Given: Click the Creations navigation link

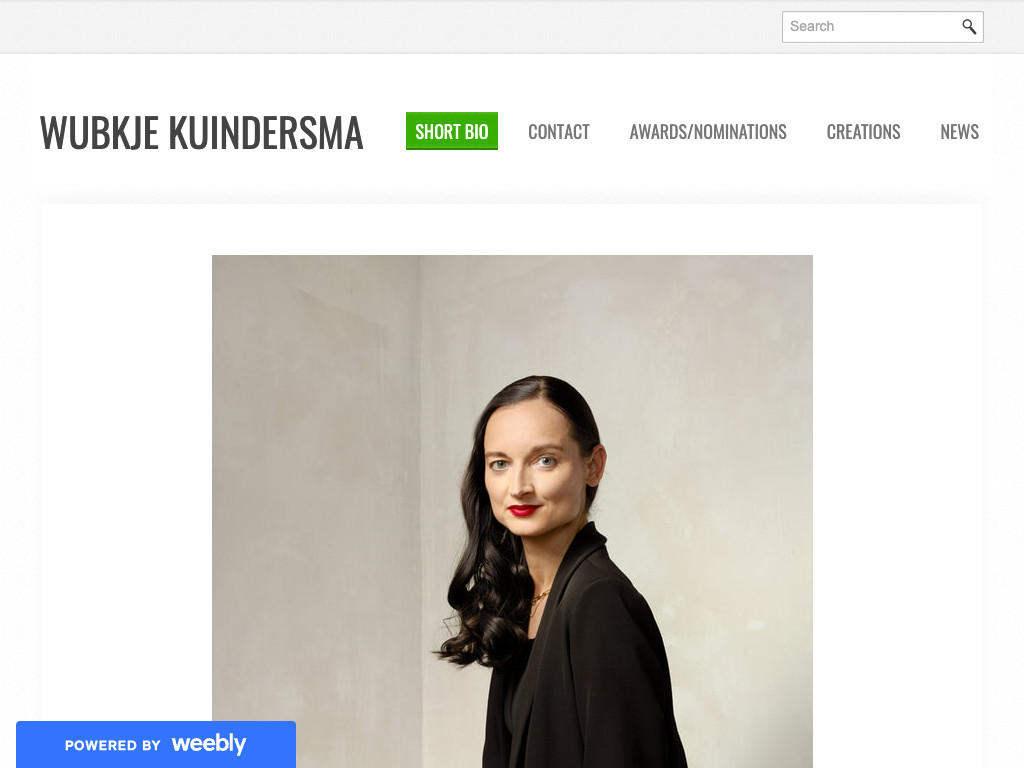Looking at the screenshot, I should pos(863,132).
